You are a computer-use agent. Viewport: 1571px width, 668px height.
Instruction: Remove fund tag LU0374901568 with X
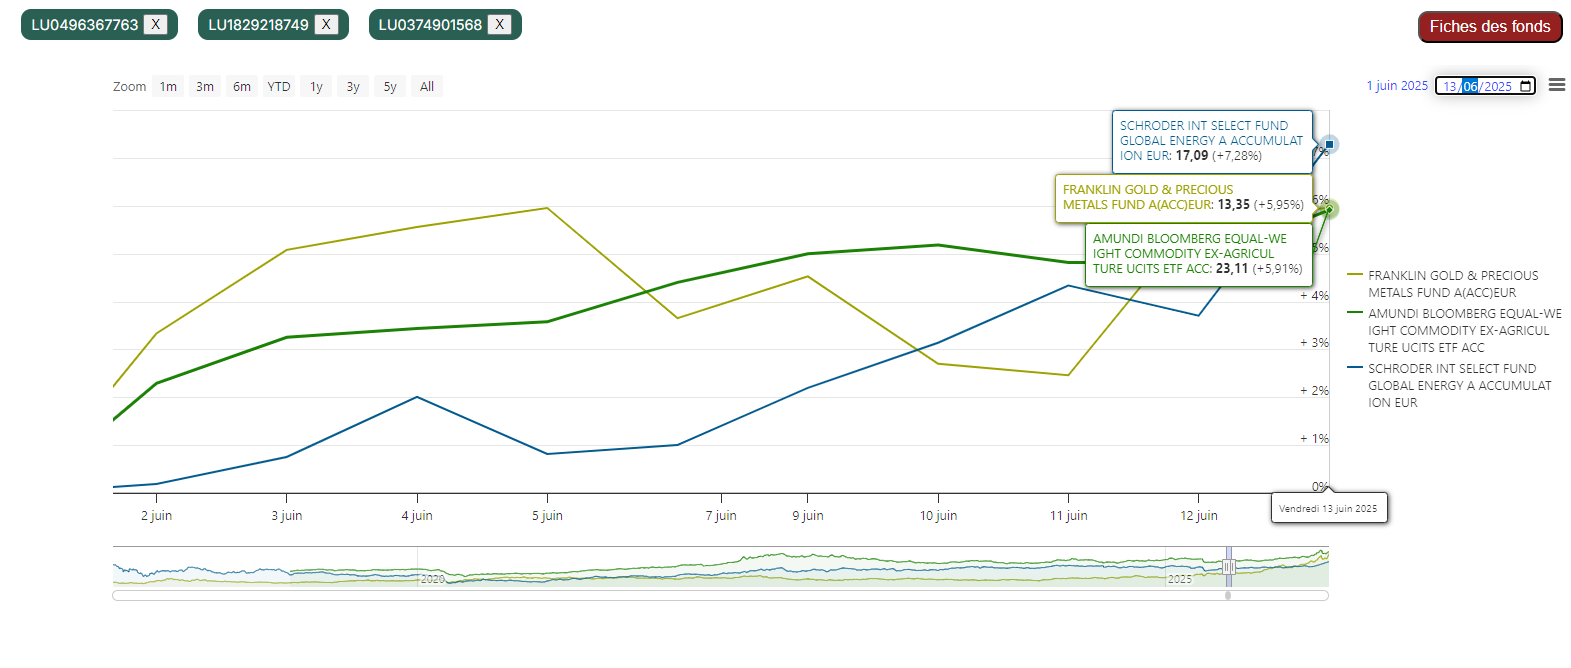pos(499,25)
